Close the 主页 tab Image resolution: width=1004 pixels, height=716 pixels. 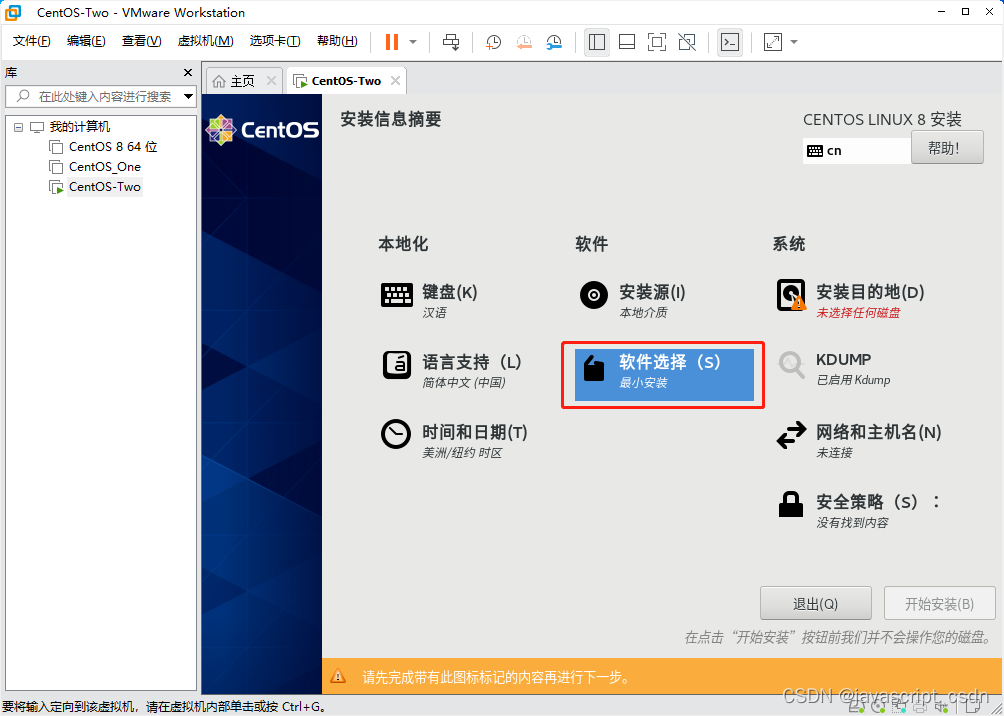click(271, 81)
